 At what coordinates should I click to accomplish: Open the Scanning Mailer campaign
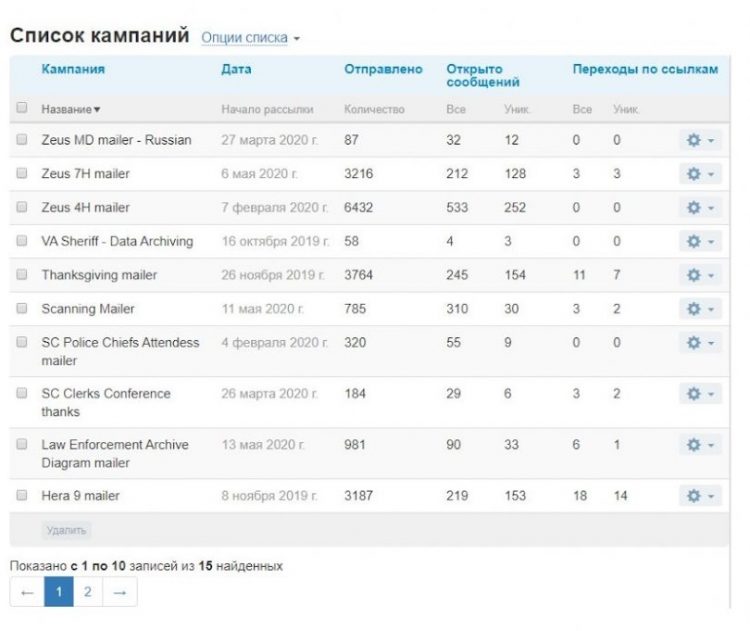click(x=88, y=309)
